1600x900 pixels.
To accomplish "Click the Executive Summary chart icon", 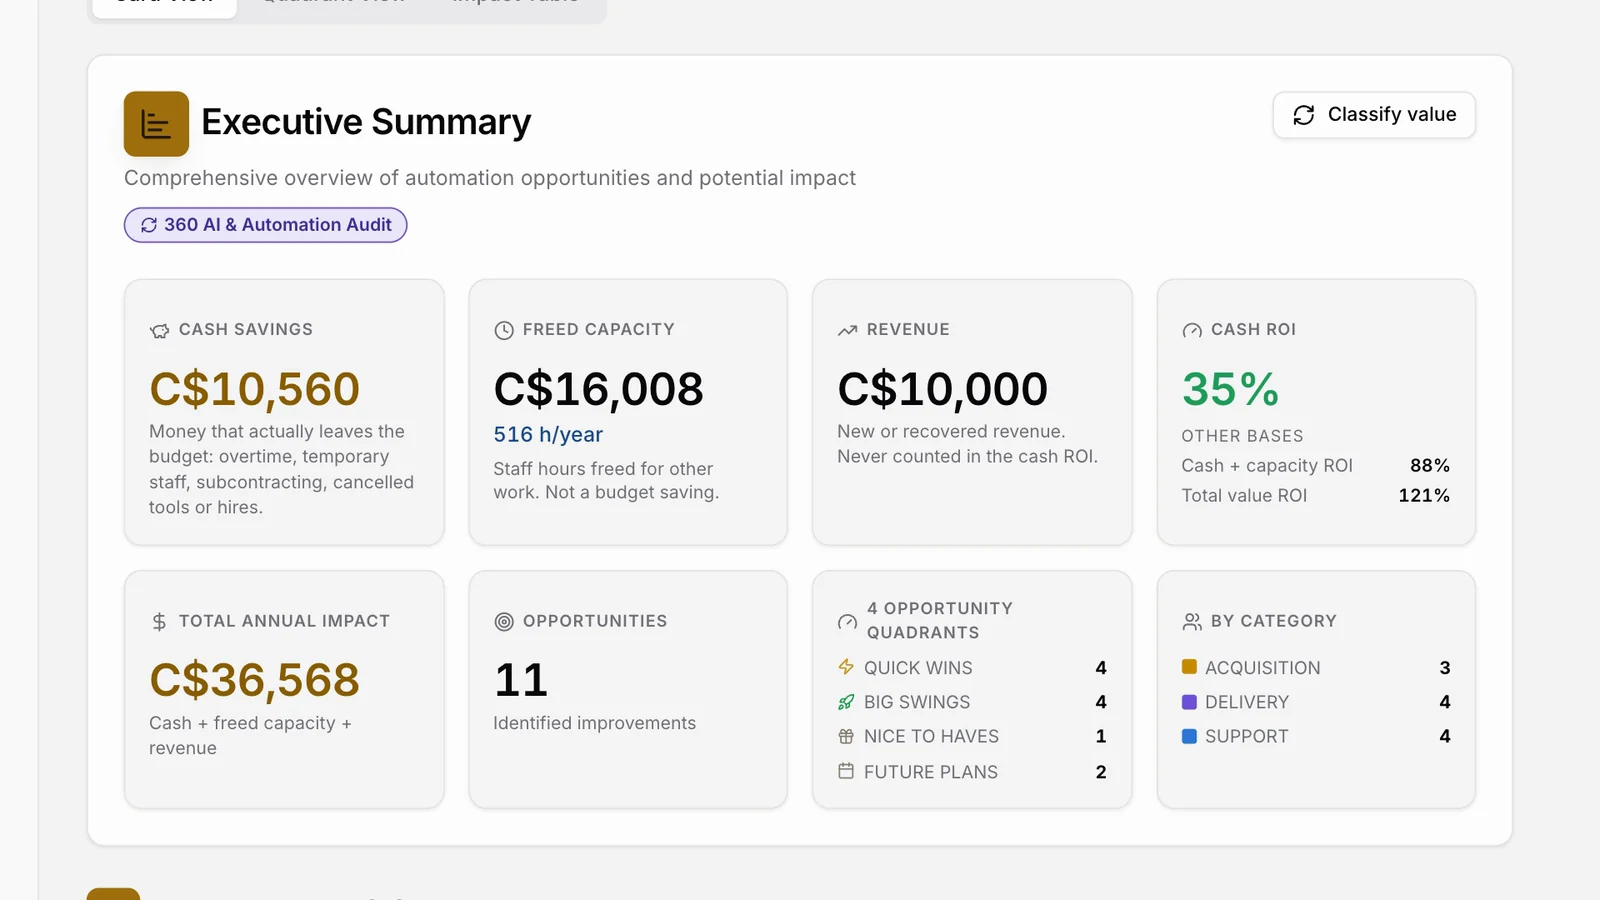I will pyautogui.click(x=156, y=124).
